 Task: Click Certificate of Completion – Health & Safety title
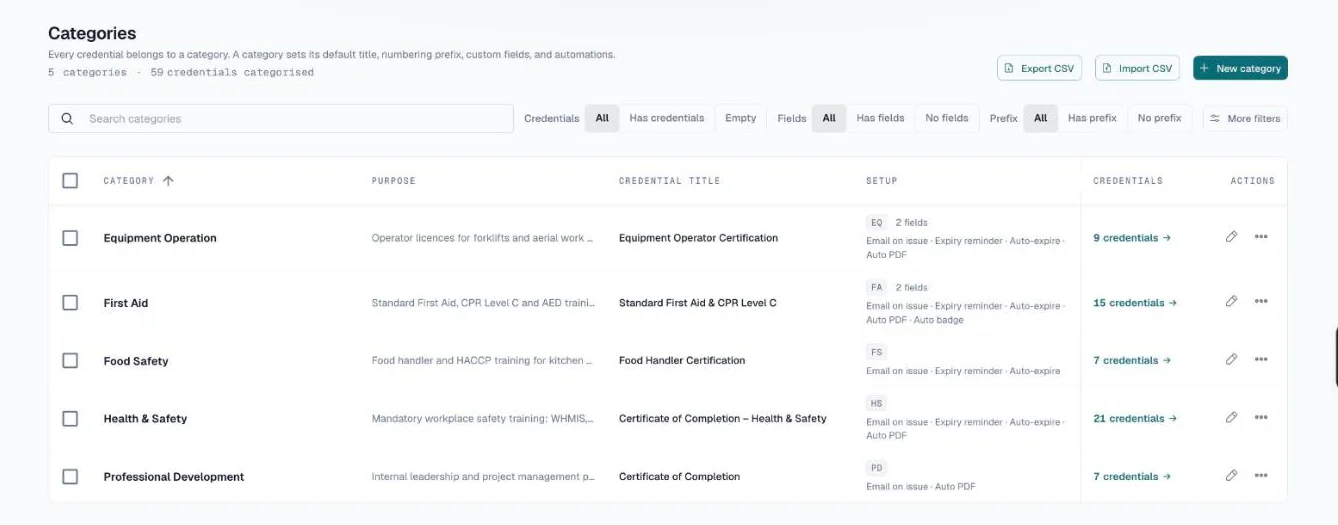[723, 419]
